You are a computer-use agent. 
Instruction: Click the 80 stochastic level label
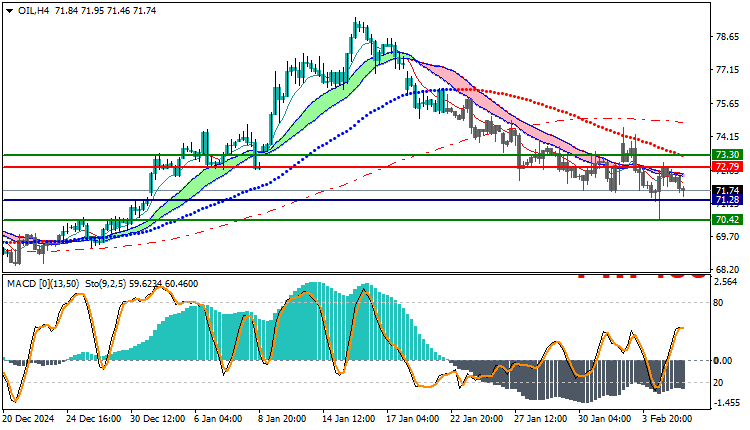coord(718,303)
